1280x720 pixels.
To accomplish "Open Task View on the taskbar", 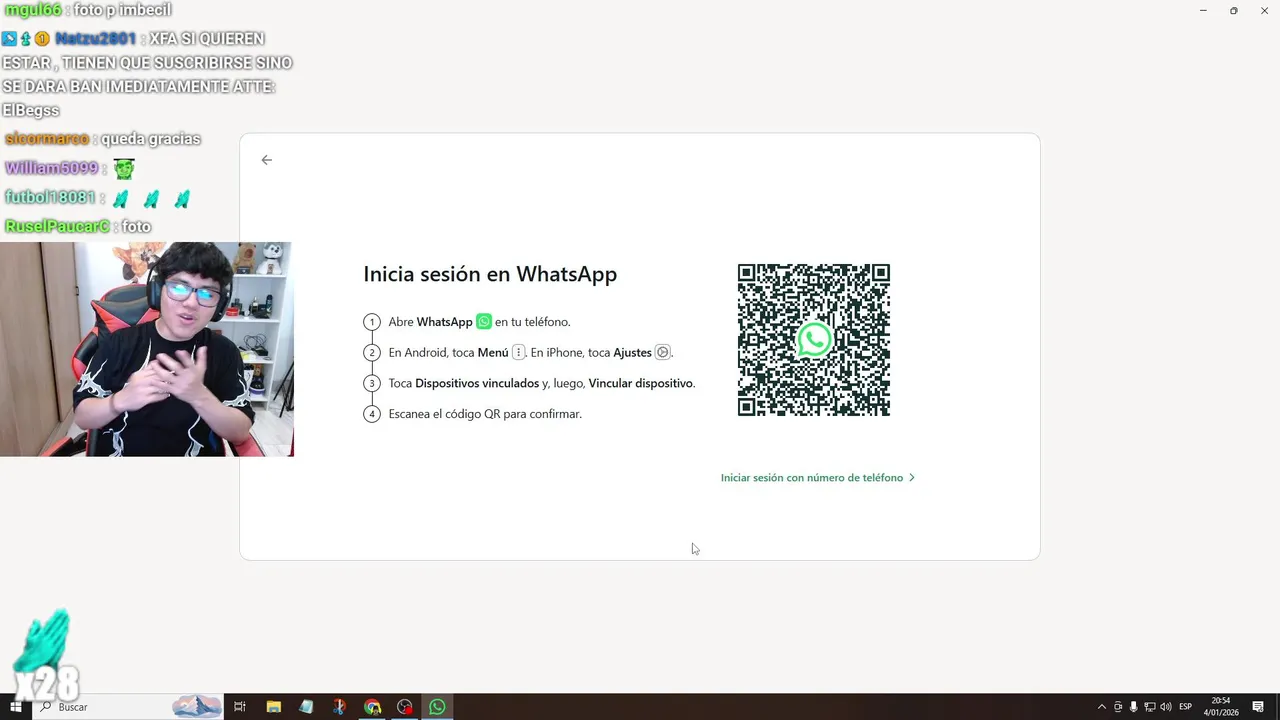I will tap(240, 707).
